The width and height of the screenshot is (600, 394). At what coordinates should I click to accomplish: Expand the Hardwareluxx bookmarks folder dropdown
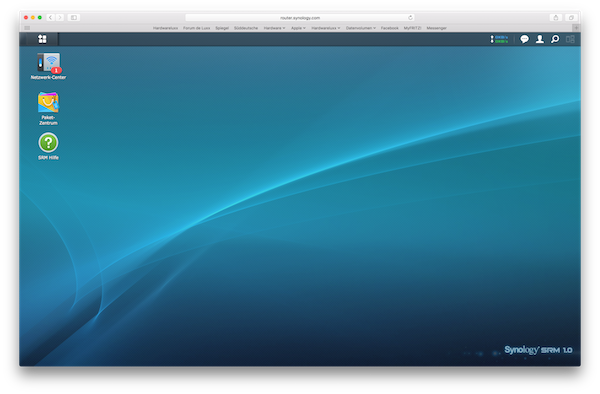tap(326, 28)
